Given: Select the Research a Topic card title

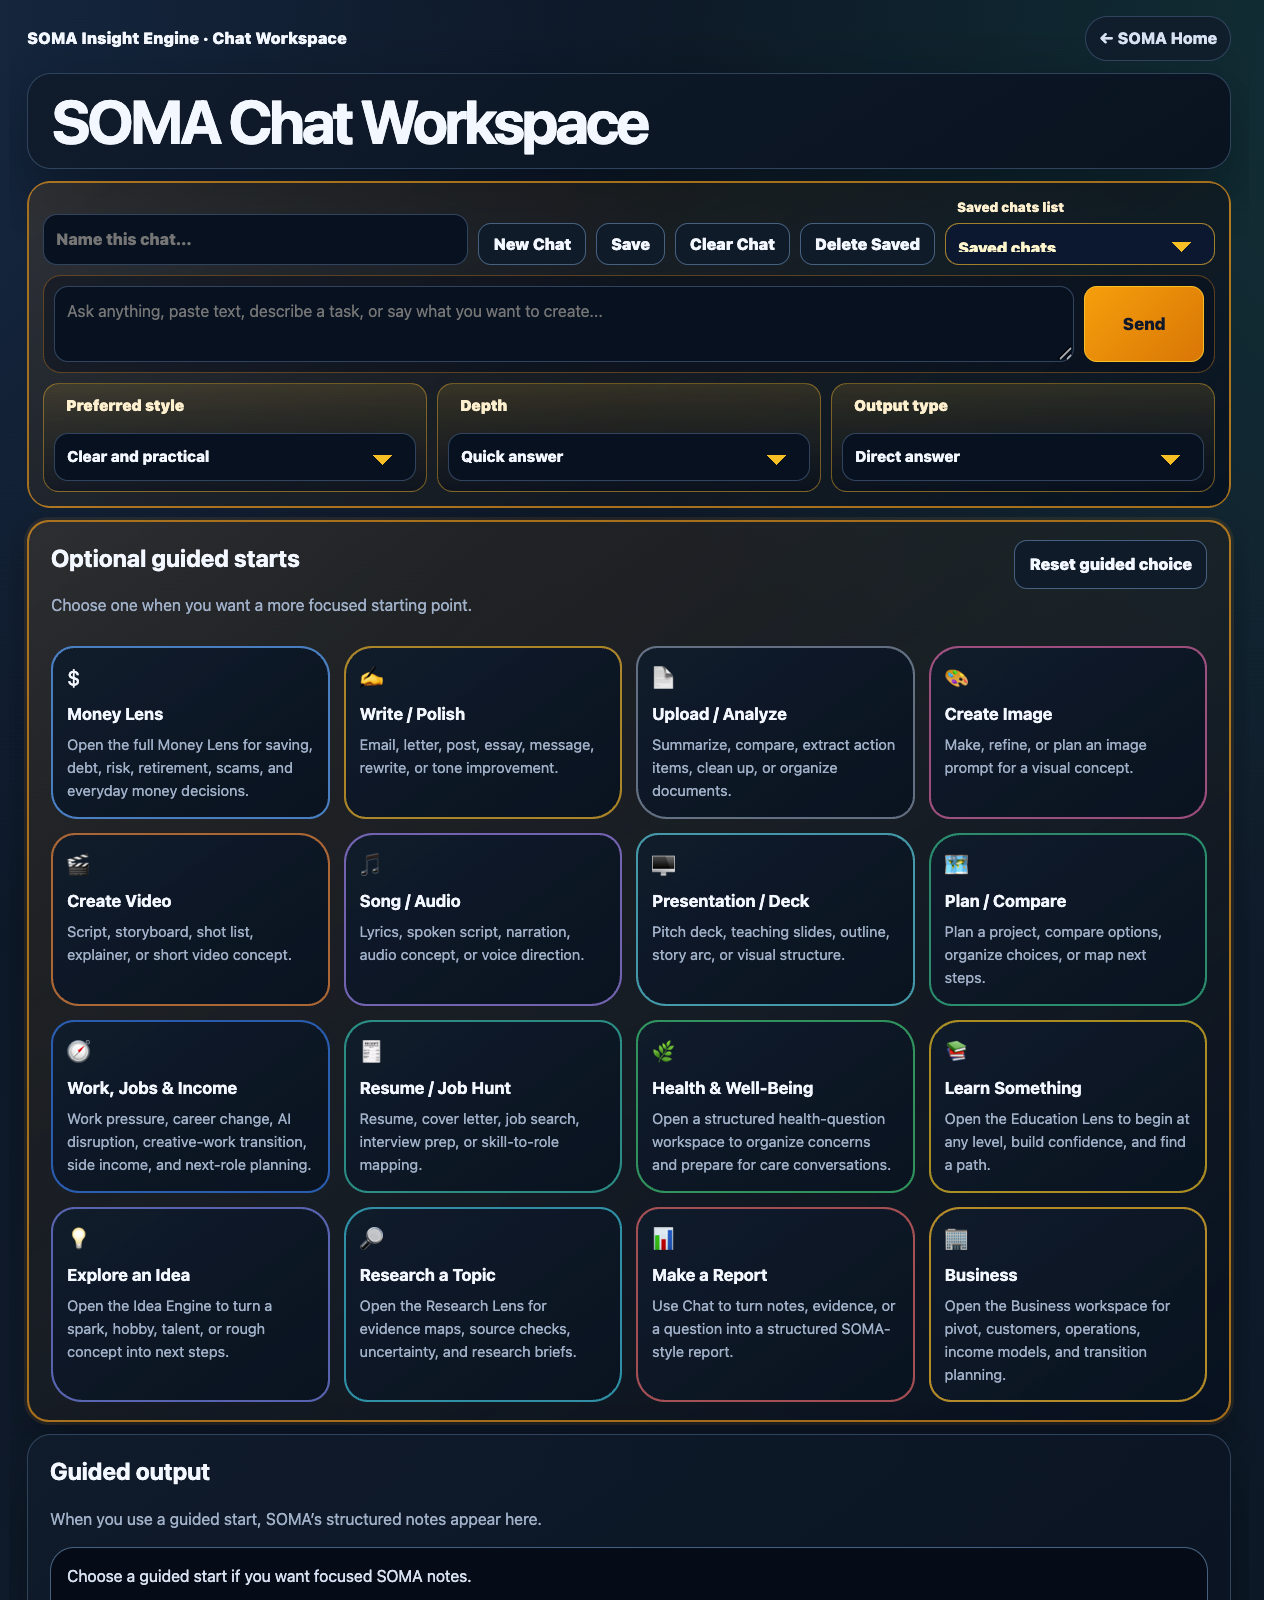Looking at the screenshot, I should point(427,1275).
